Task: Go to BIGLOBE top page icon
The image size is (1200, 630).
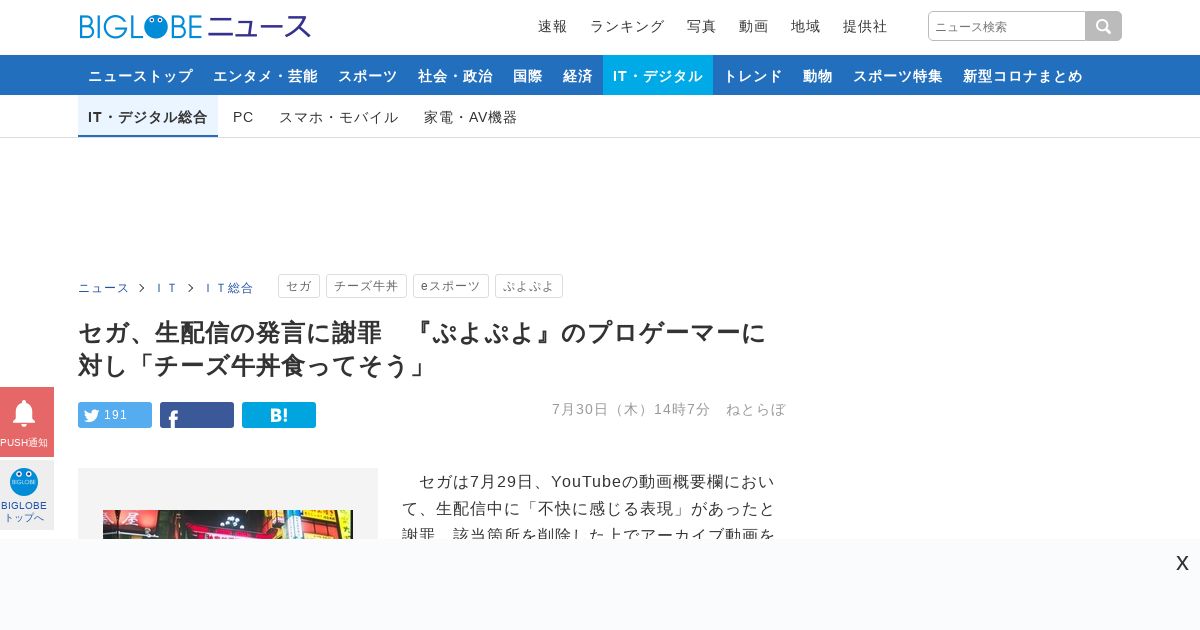Action: (x=26, y=495)
